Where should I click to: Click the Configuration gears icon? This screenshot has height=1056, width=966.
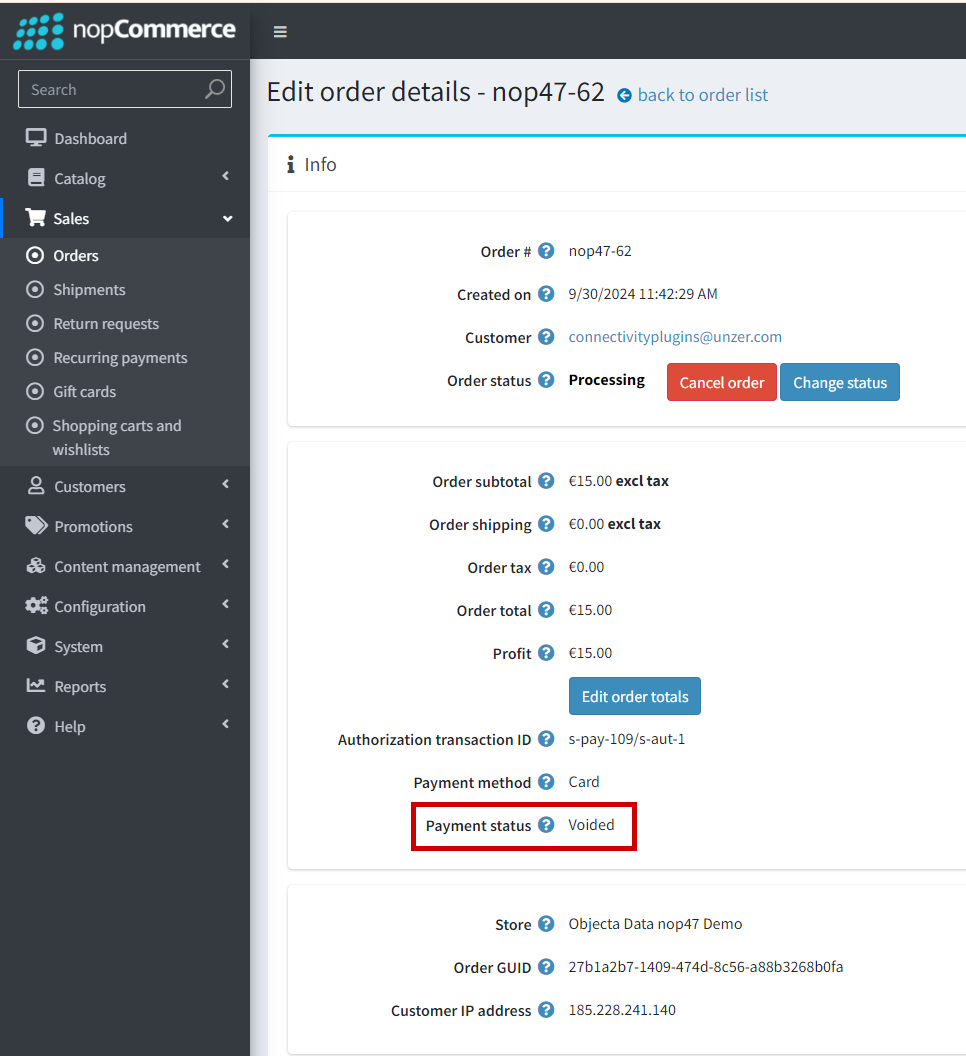[x=36, y=605]
